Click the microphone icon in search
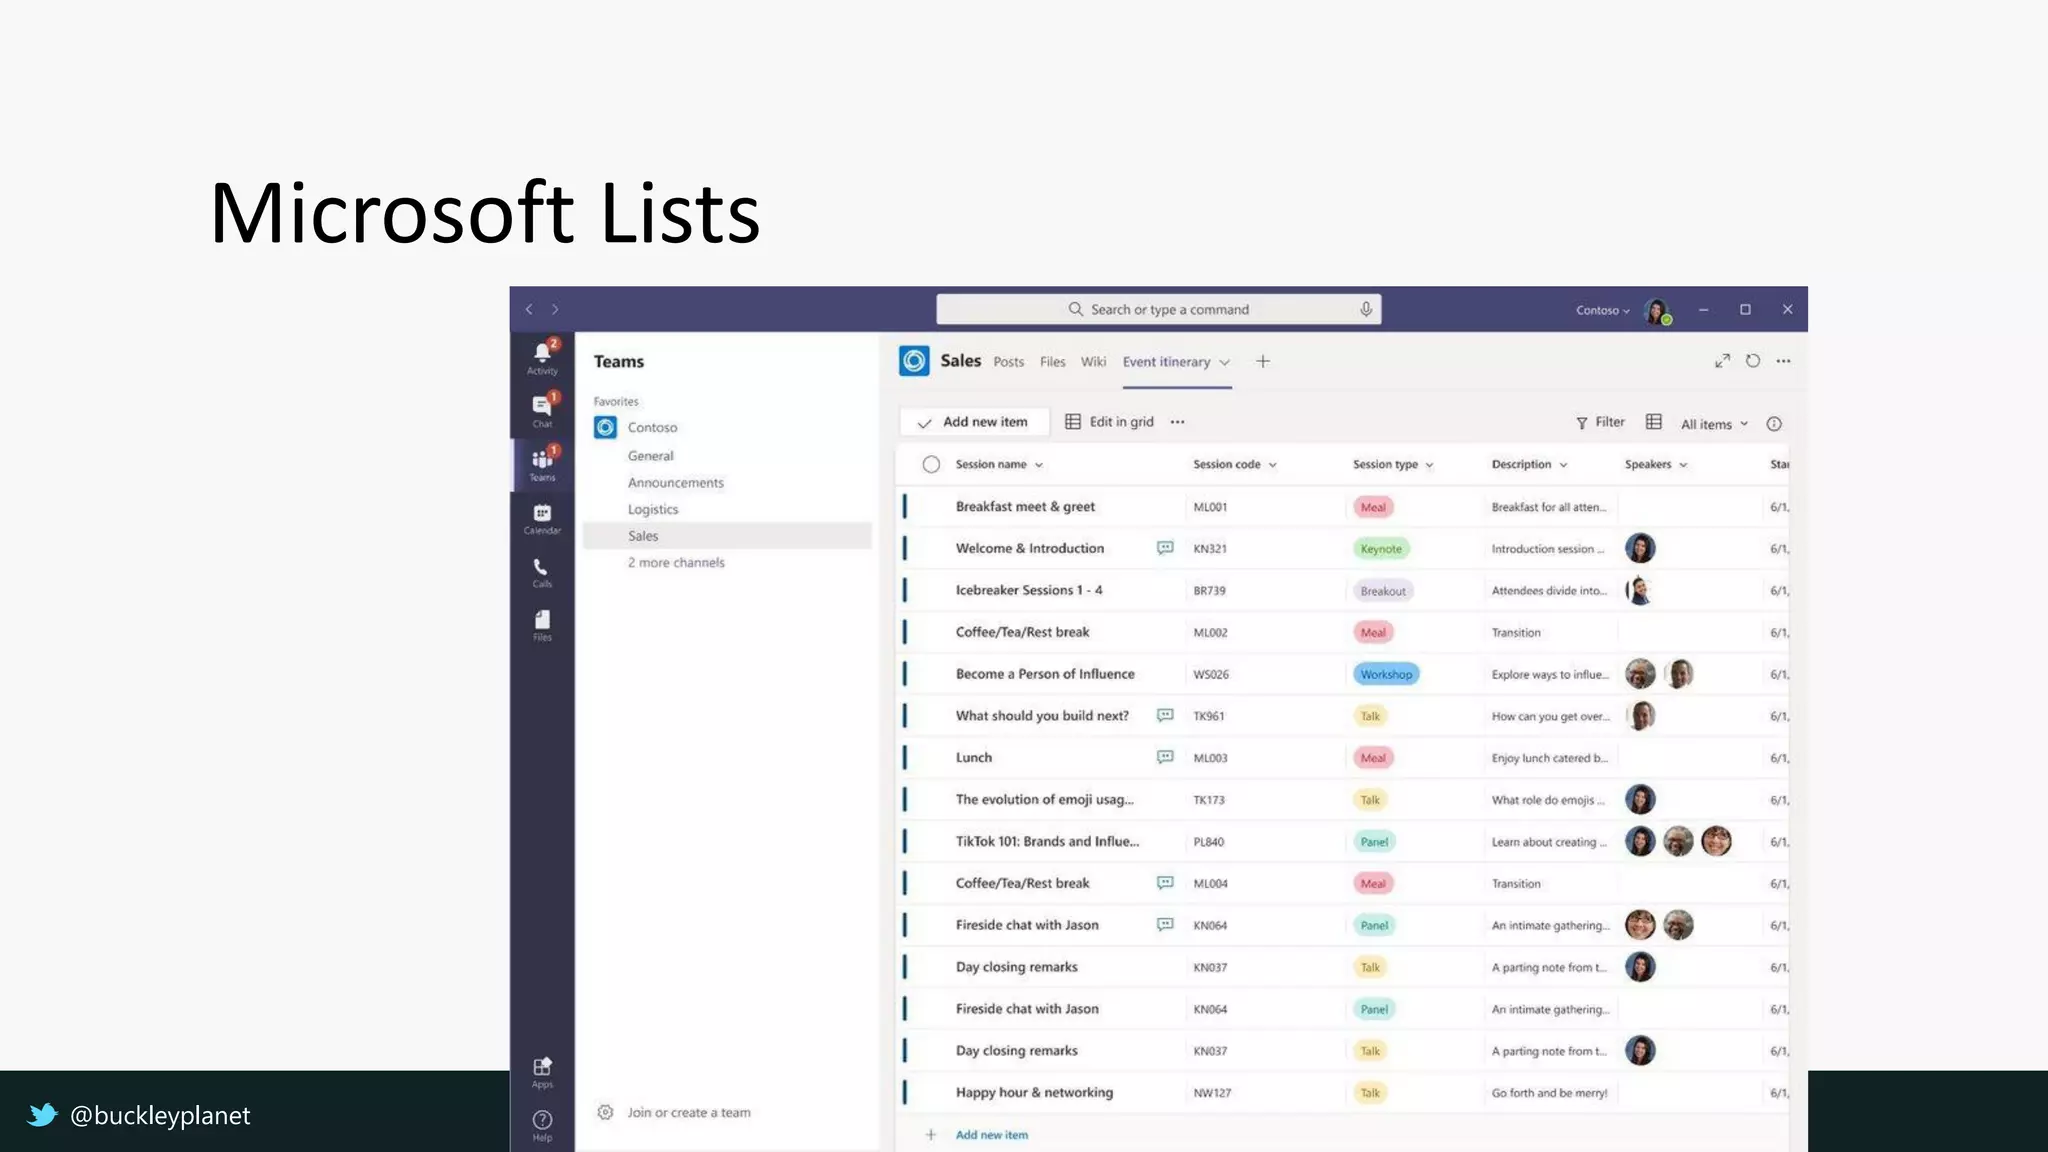Viewport: 2048px width, 1152px height. tap(1365, 309)
